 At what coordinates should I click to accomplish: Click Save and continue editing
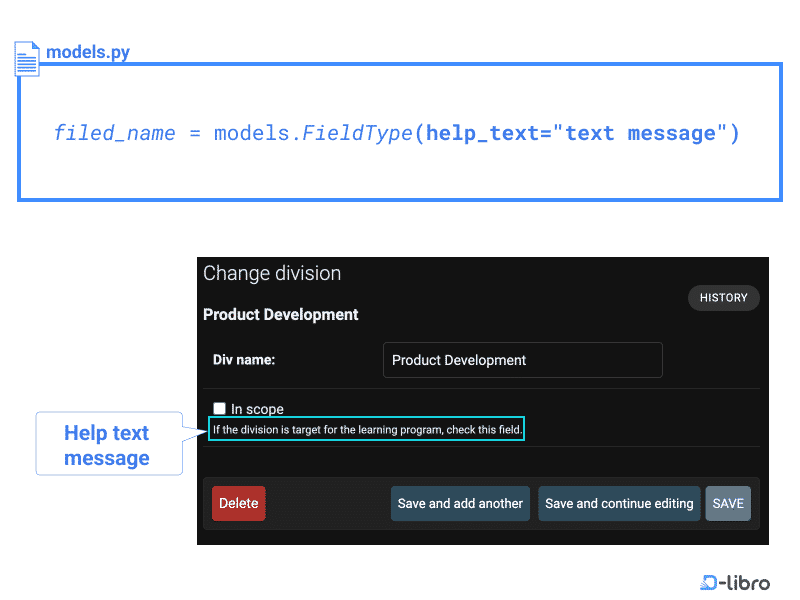point(618,503)
